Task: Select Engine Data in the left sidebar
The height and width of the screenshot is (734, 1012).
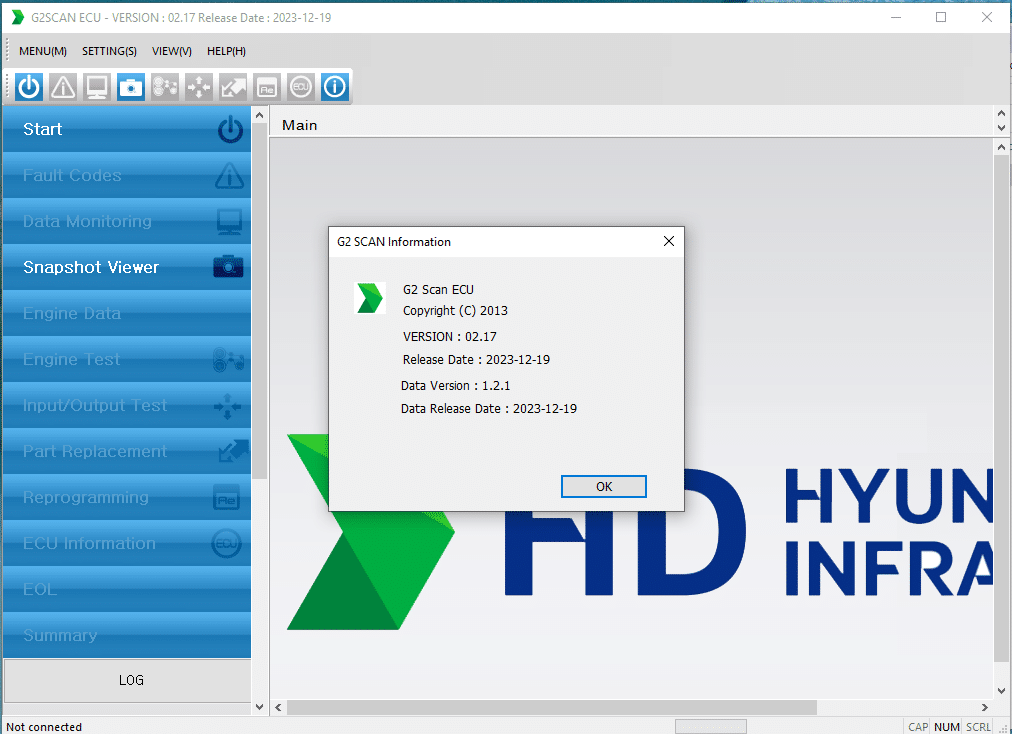Action: point(126,313)
